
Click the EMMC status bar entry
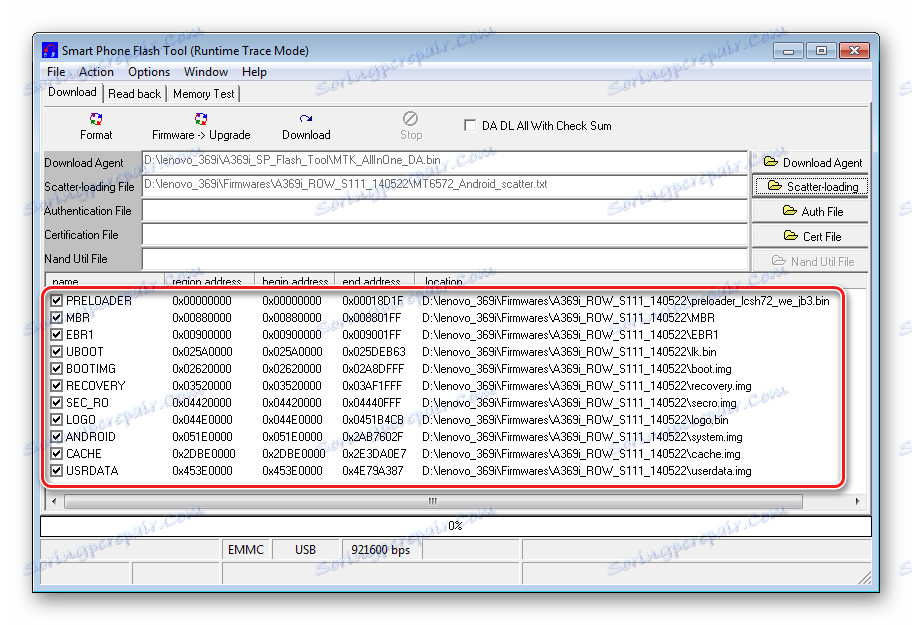pyautogui.click(x=246, y=549)
